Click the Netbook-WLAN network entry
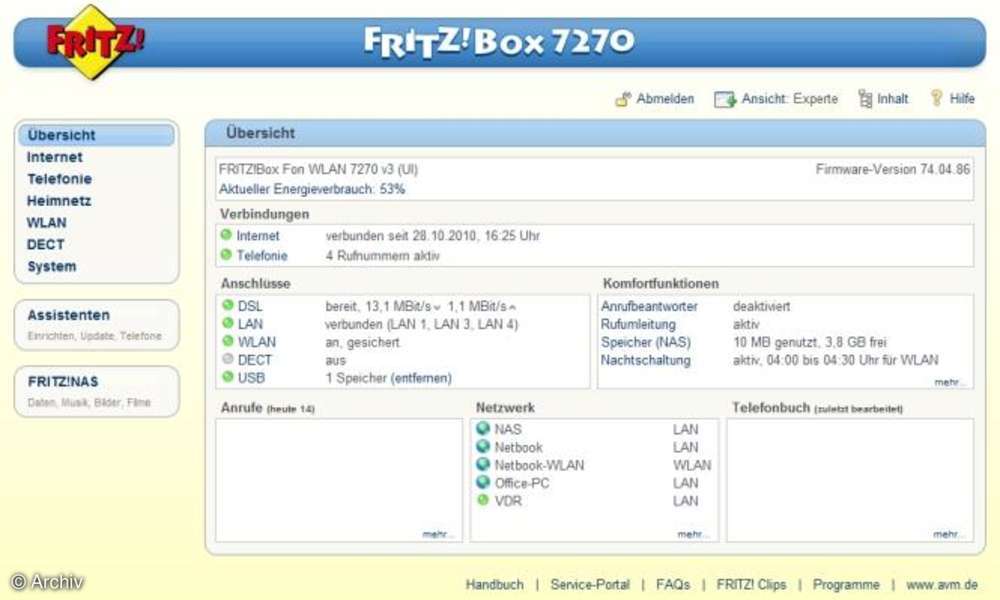Image resolution: width=1000 pixels, height=600 pixels. (x=540, y=465)
